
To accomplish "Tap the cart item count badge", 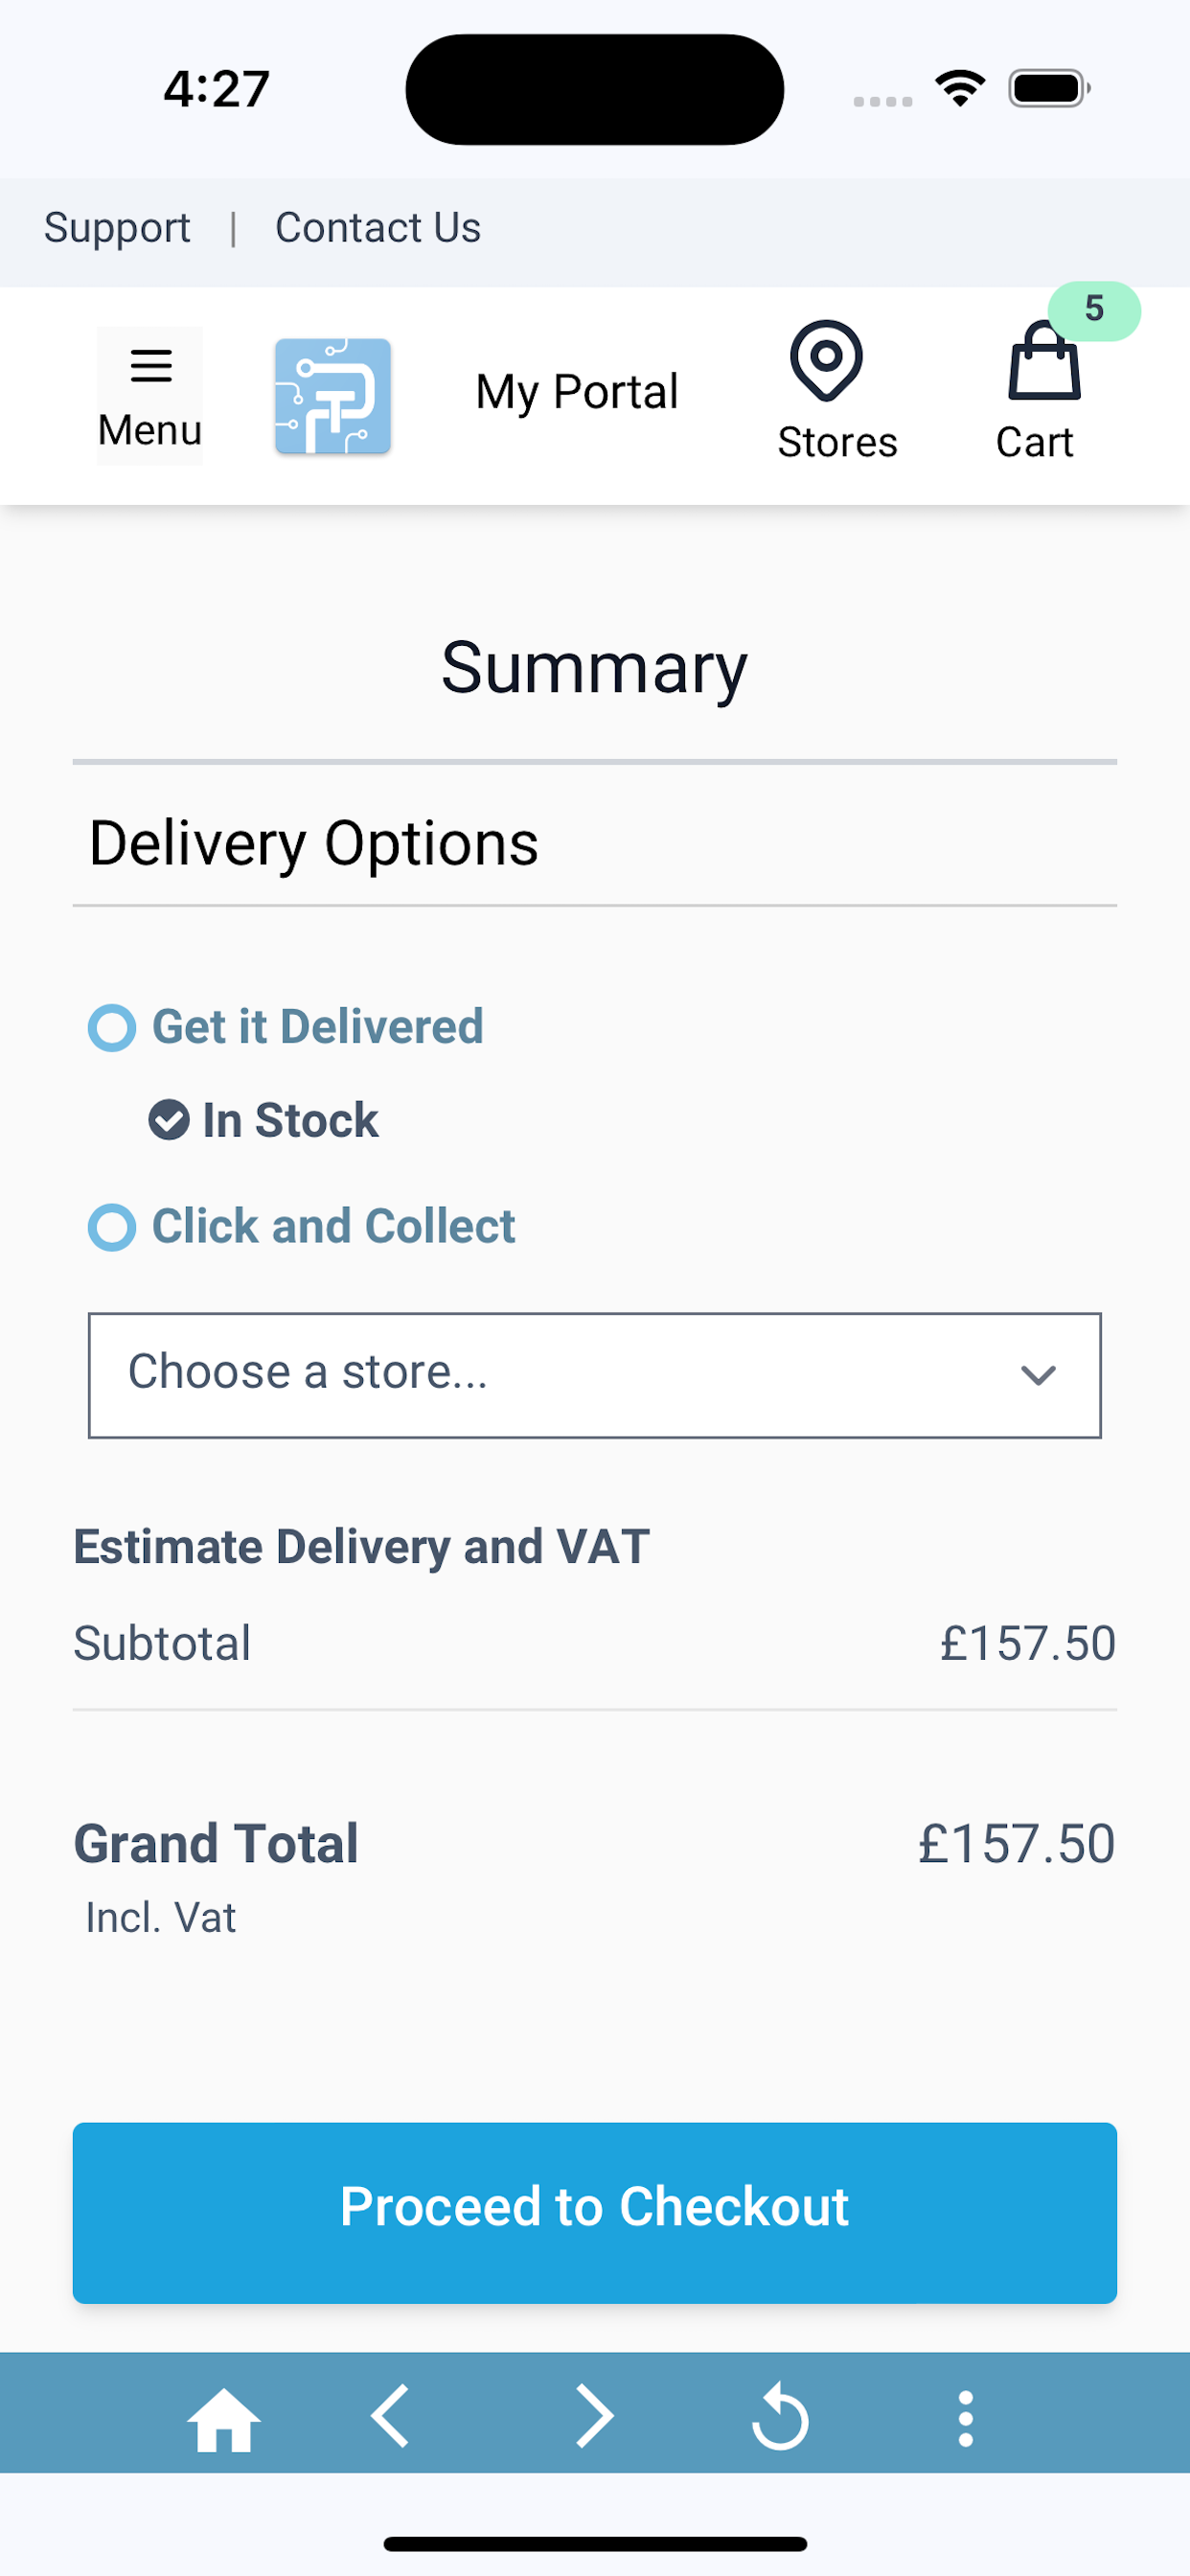I will tap(1094, 310).
